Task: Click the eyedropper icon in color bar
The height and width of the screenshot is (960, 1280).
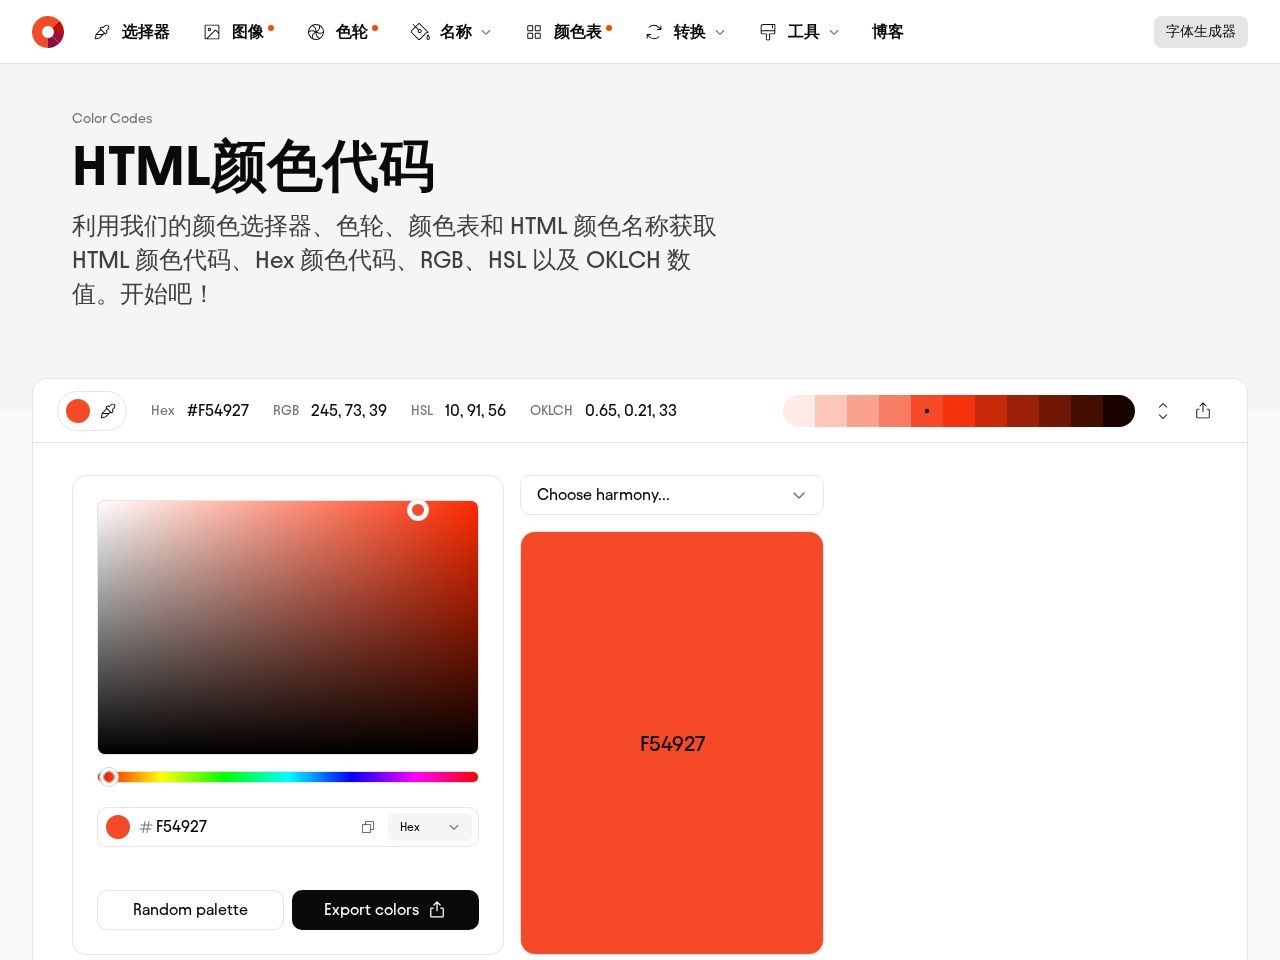Action: [x=108, y=411]
